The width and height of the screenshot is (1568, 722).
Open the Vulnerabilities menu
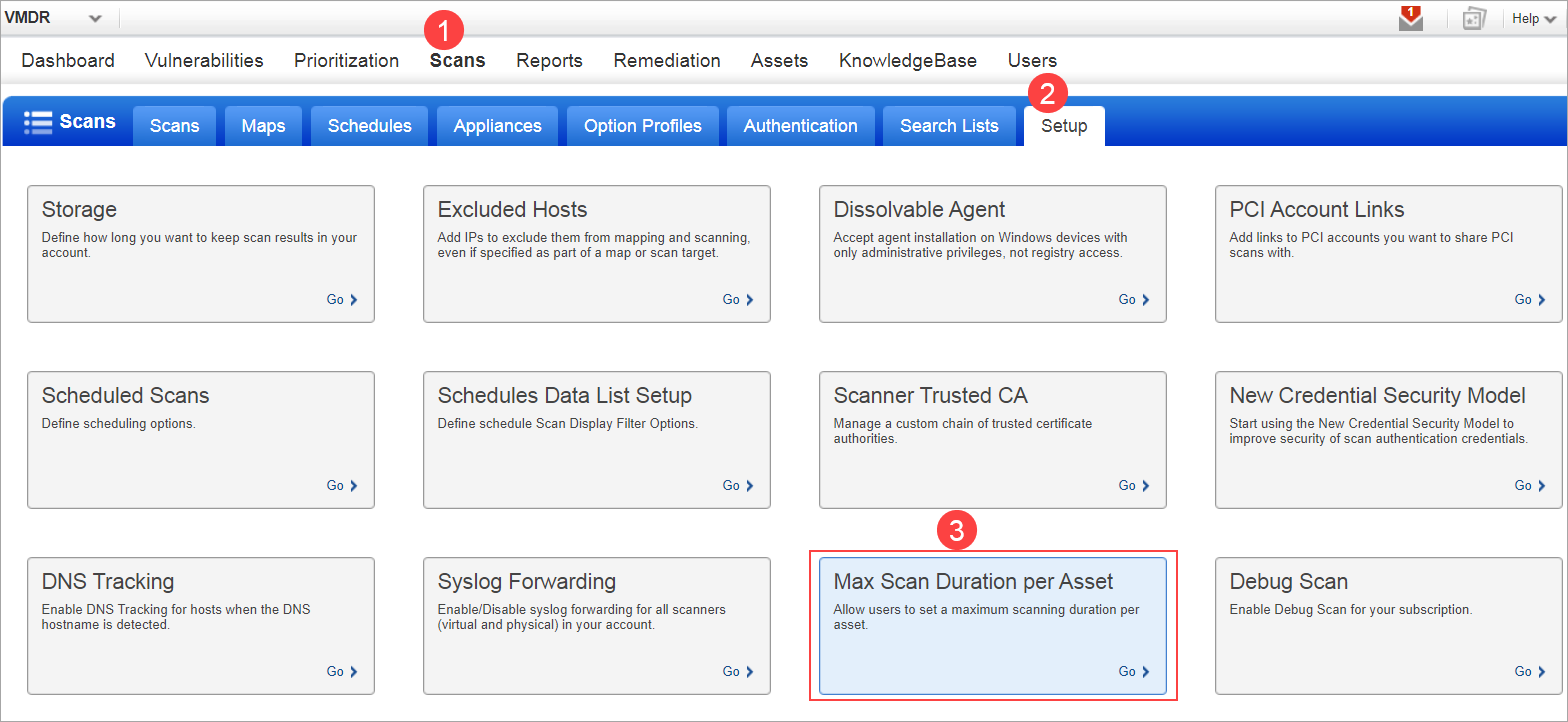click(x=204, y=60)
